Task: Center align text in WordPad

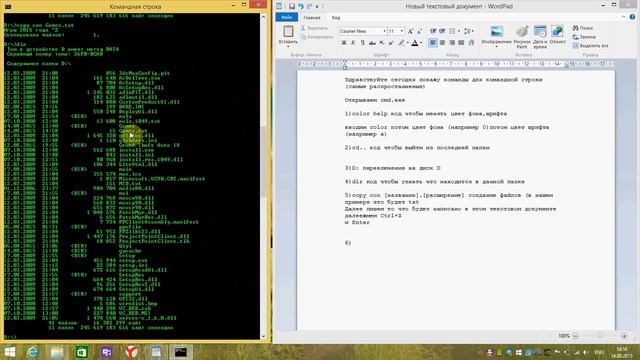Action: tap(442, 43)
